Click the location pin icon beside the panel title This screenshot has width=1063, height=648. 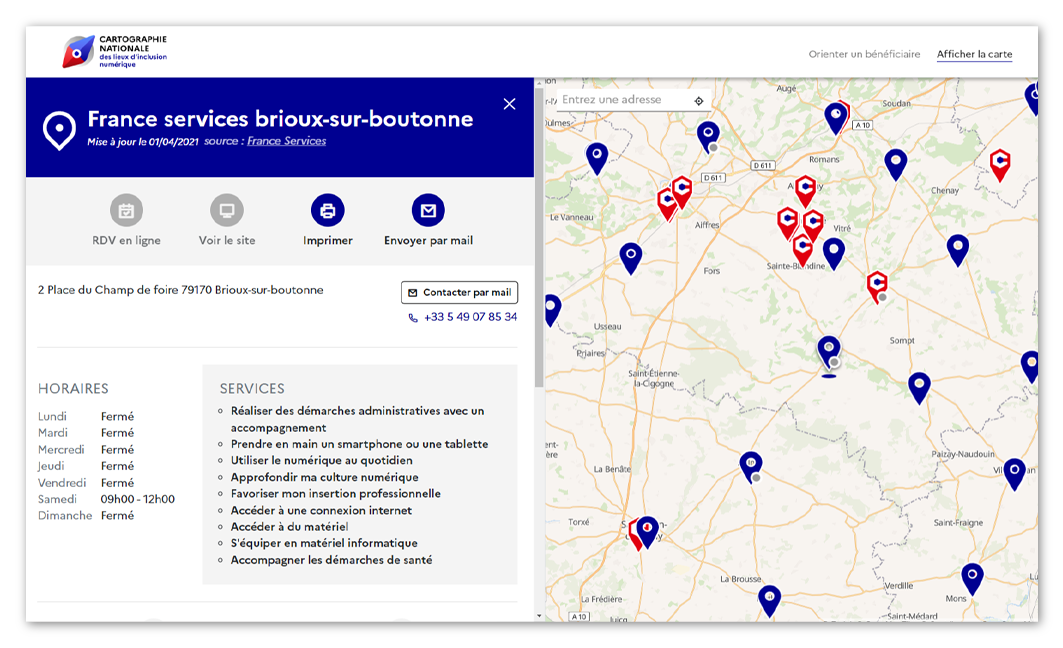tap(60, 129)
